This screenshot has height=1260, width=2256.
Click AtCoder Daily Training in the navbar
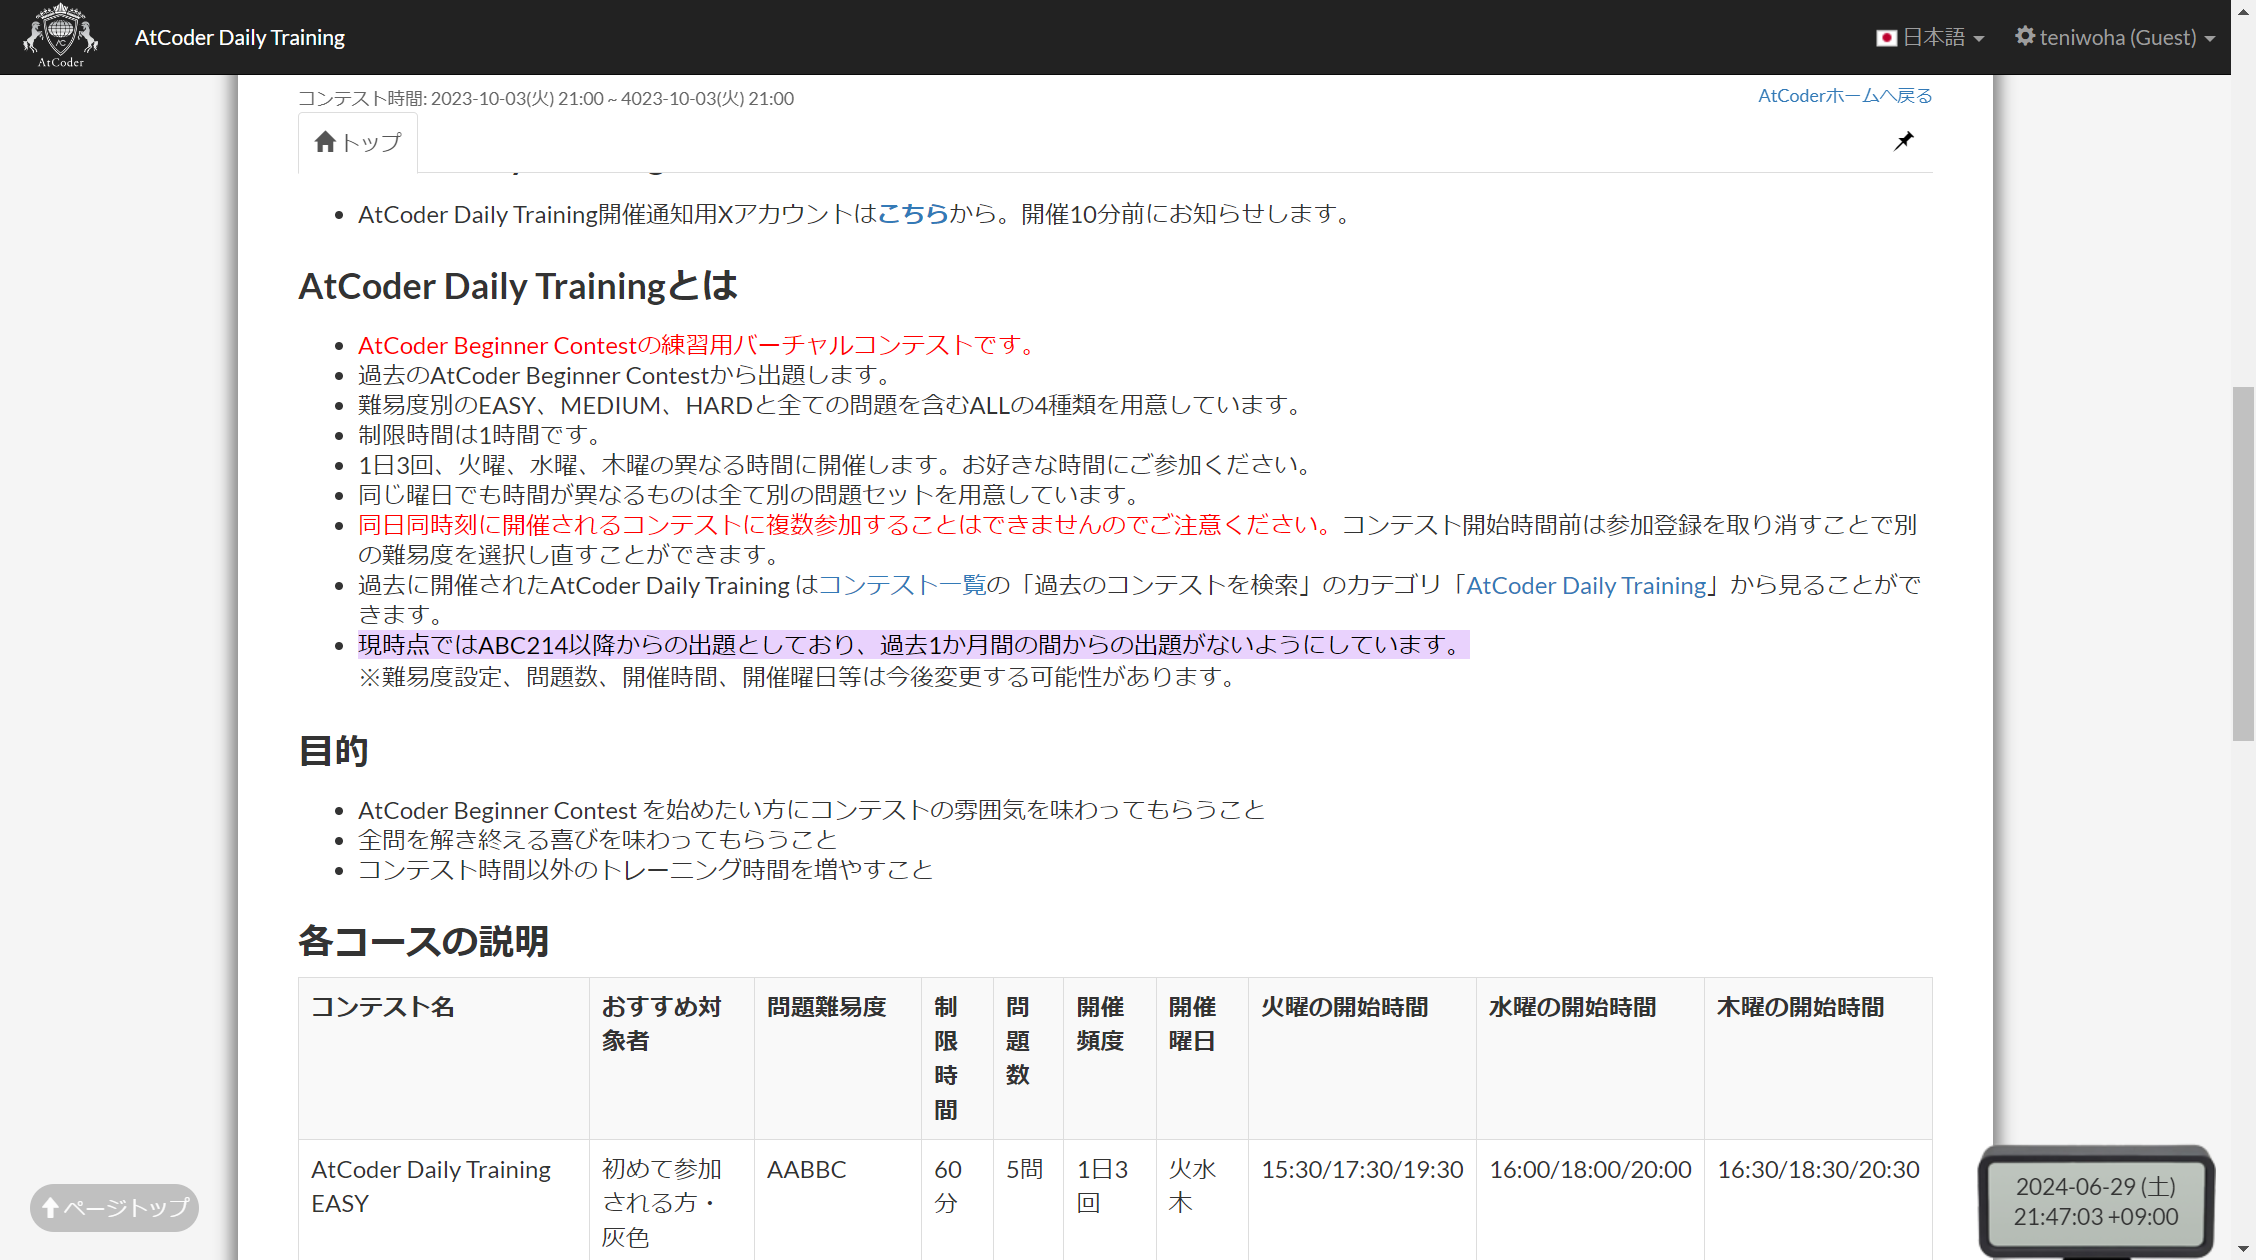240,37
